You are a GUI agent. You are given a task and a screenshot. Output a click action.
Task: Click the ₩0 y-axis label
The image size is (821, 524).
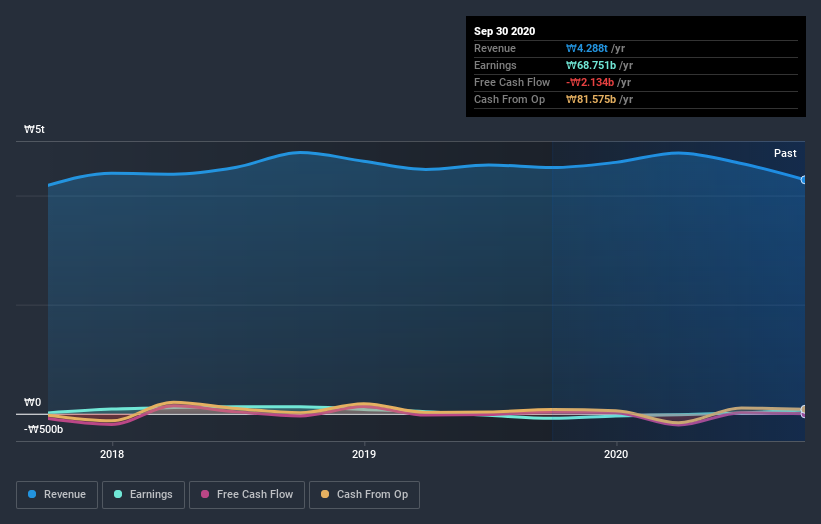click(32, 402)
